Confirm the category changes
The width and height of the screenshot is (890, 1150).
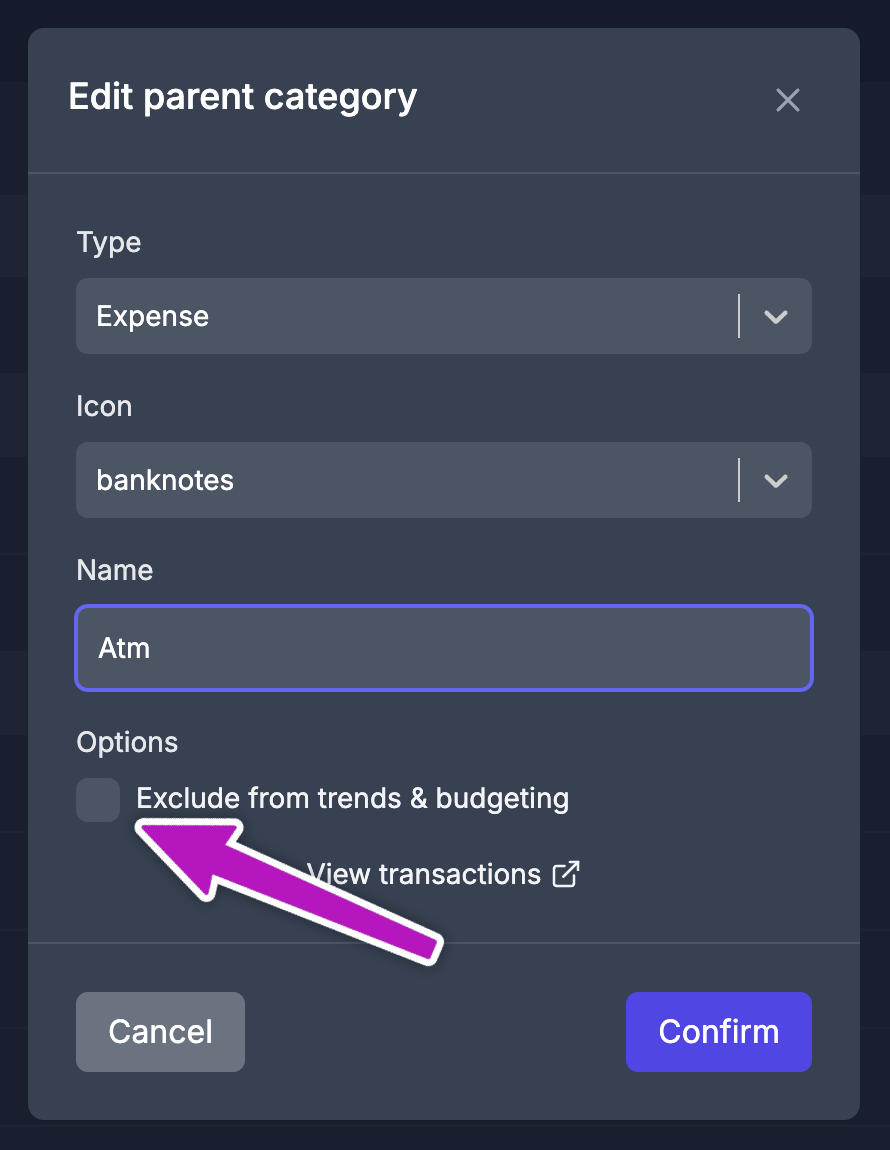718,1032
